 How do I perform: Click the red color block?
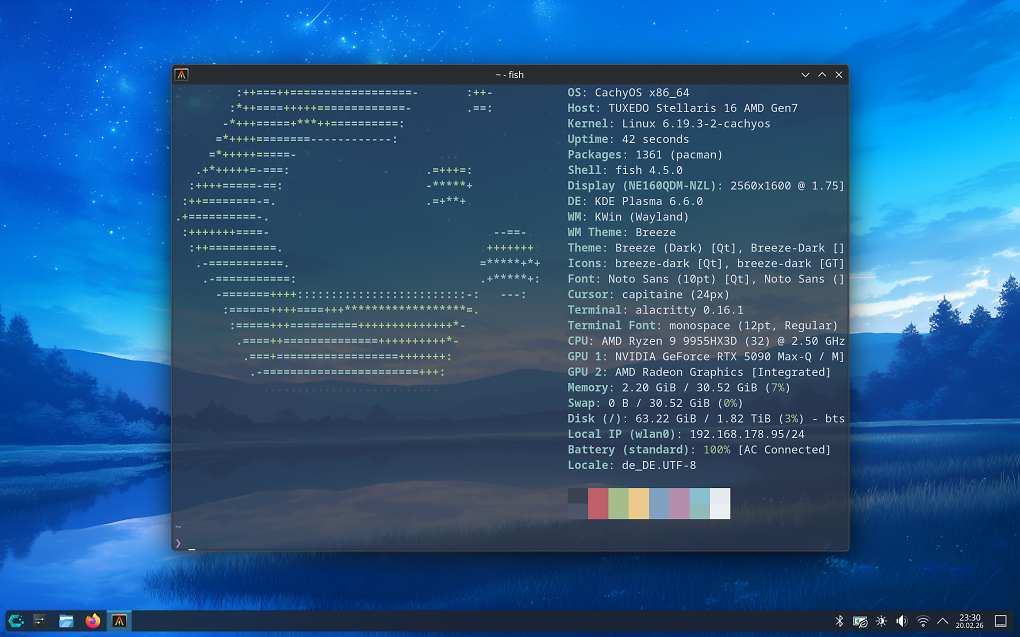pyautogui.click(x=598, y=504)
